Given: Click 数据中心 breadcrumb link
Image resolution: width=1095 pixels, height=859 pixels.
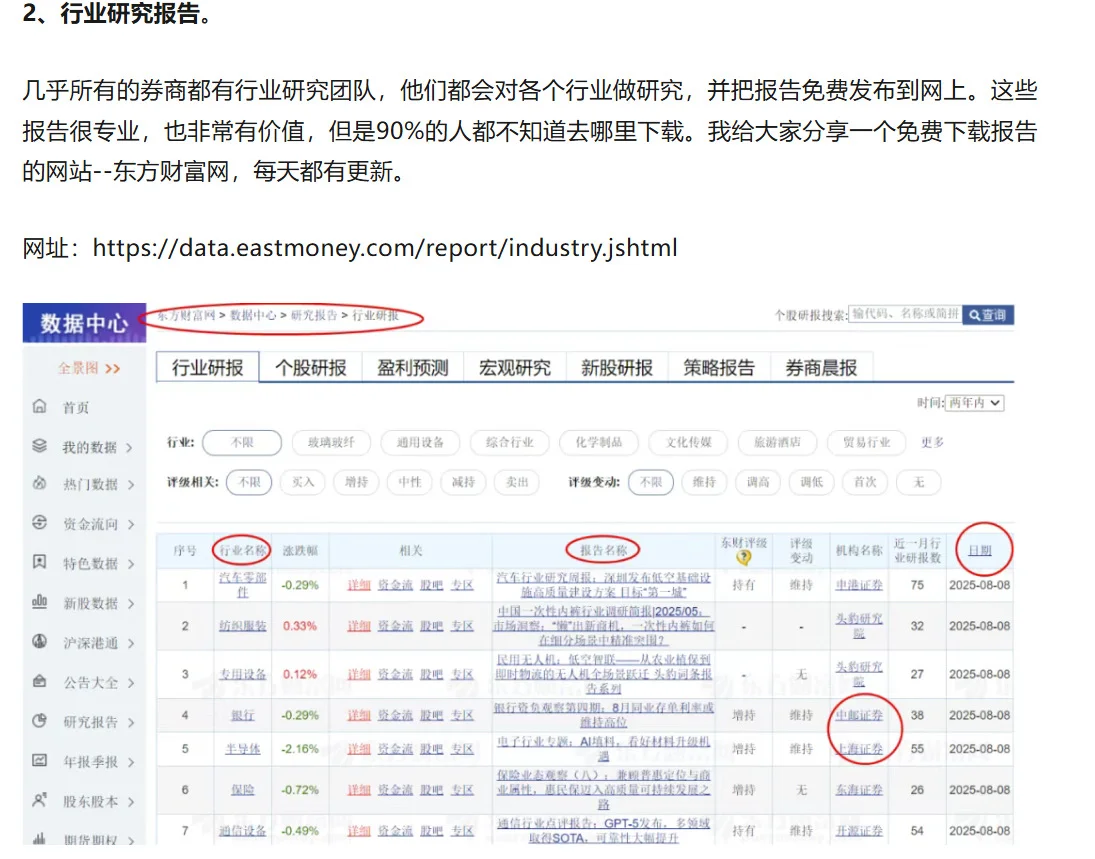Looking at the screenshot, I should coord(253,316).
